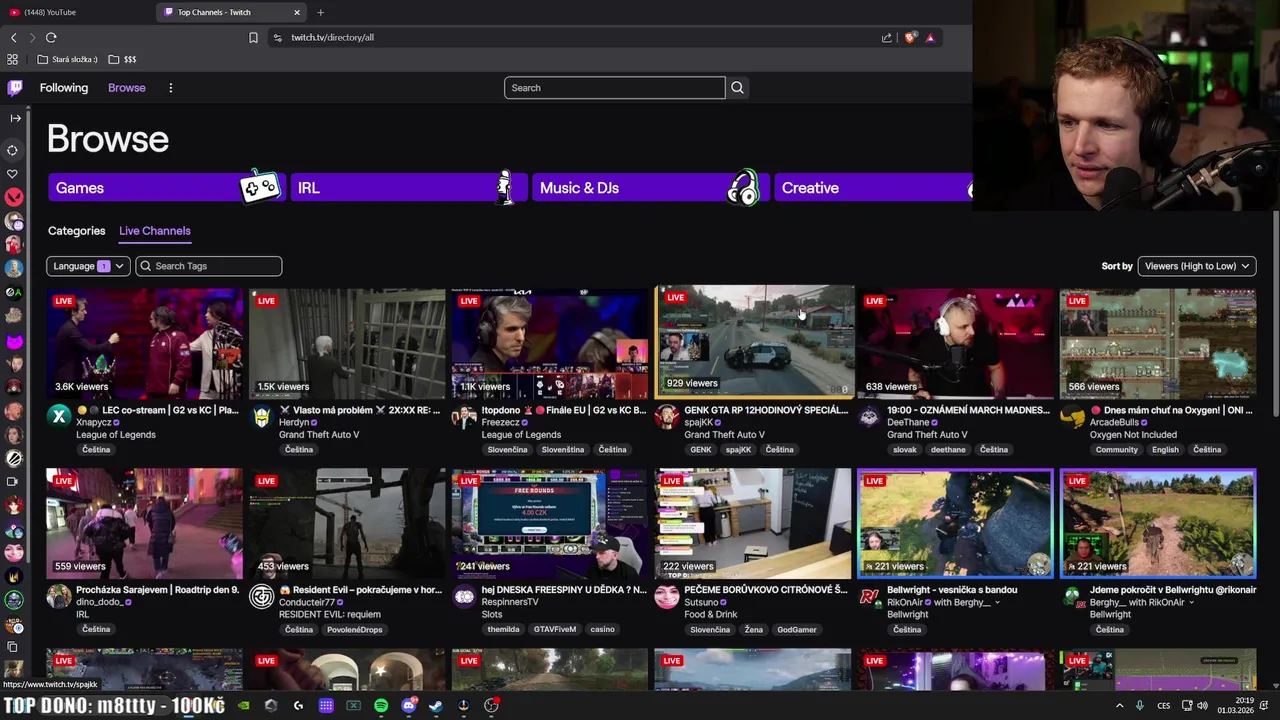1280x720 pixels.
Task: Click the Xnapycz channel avatar
Action: [60, 417]
